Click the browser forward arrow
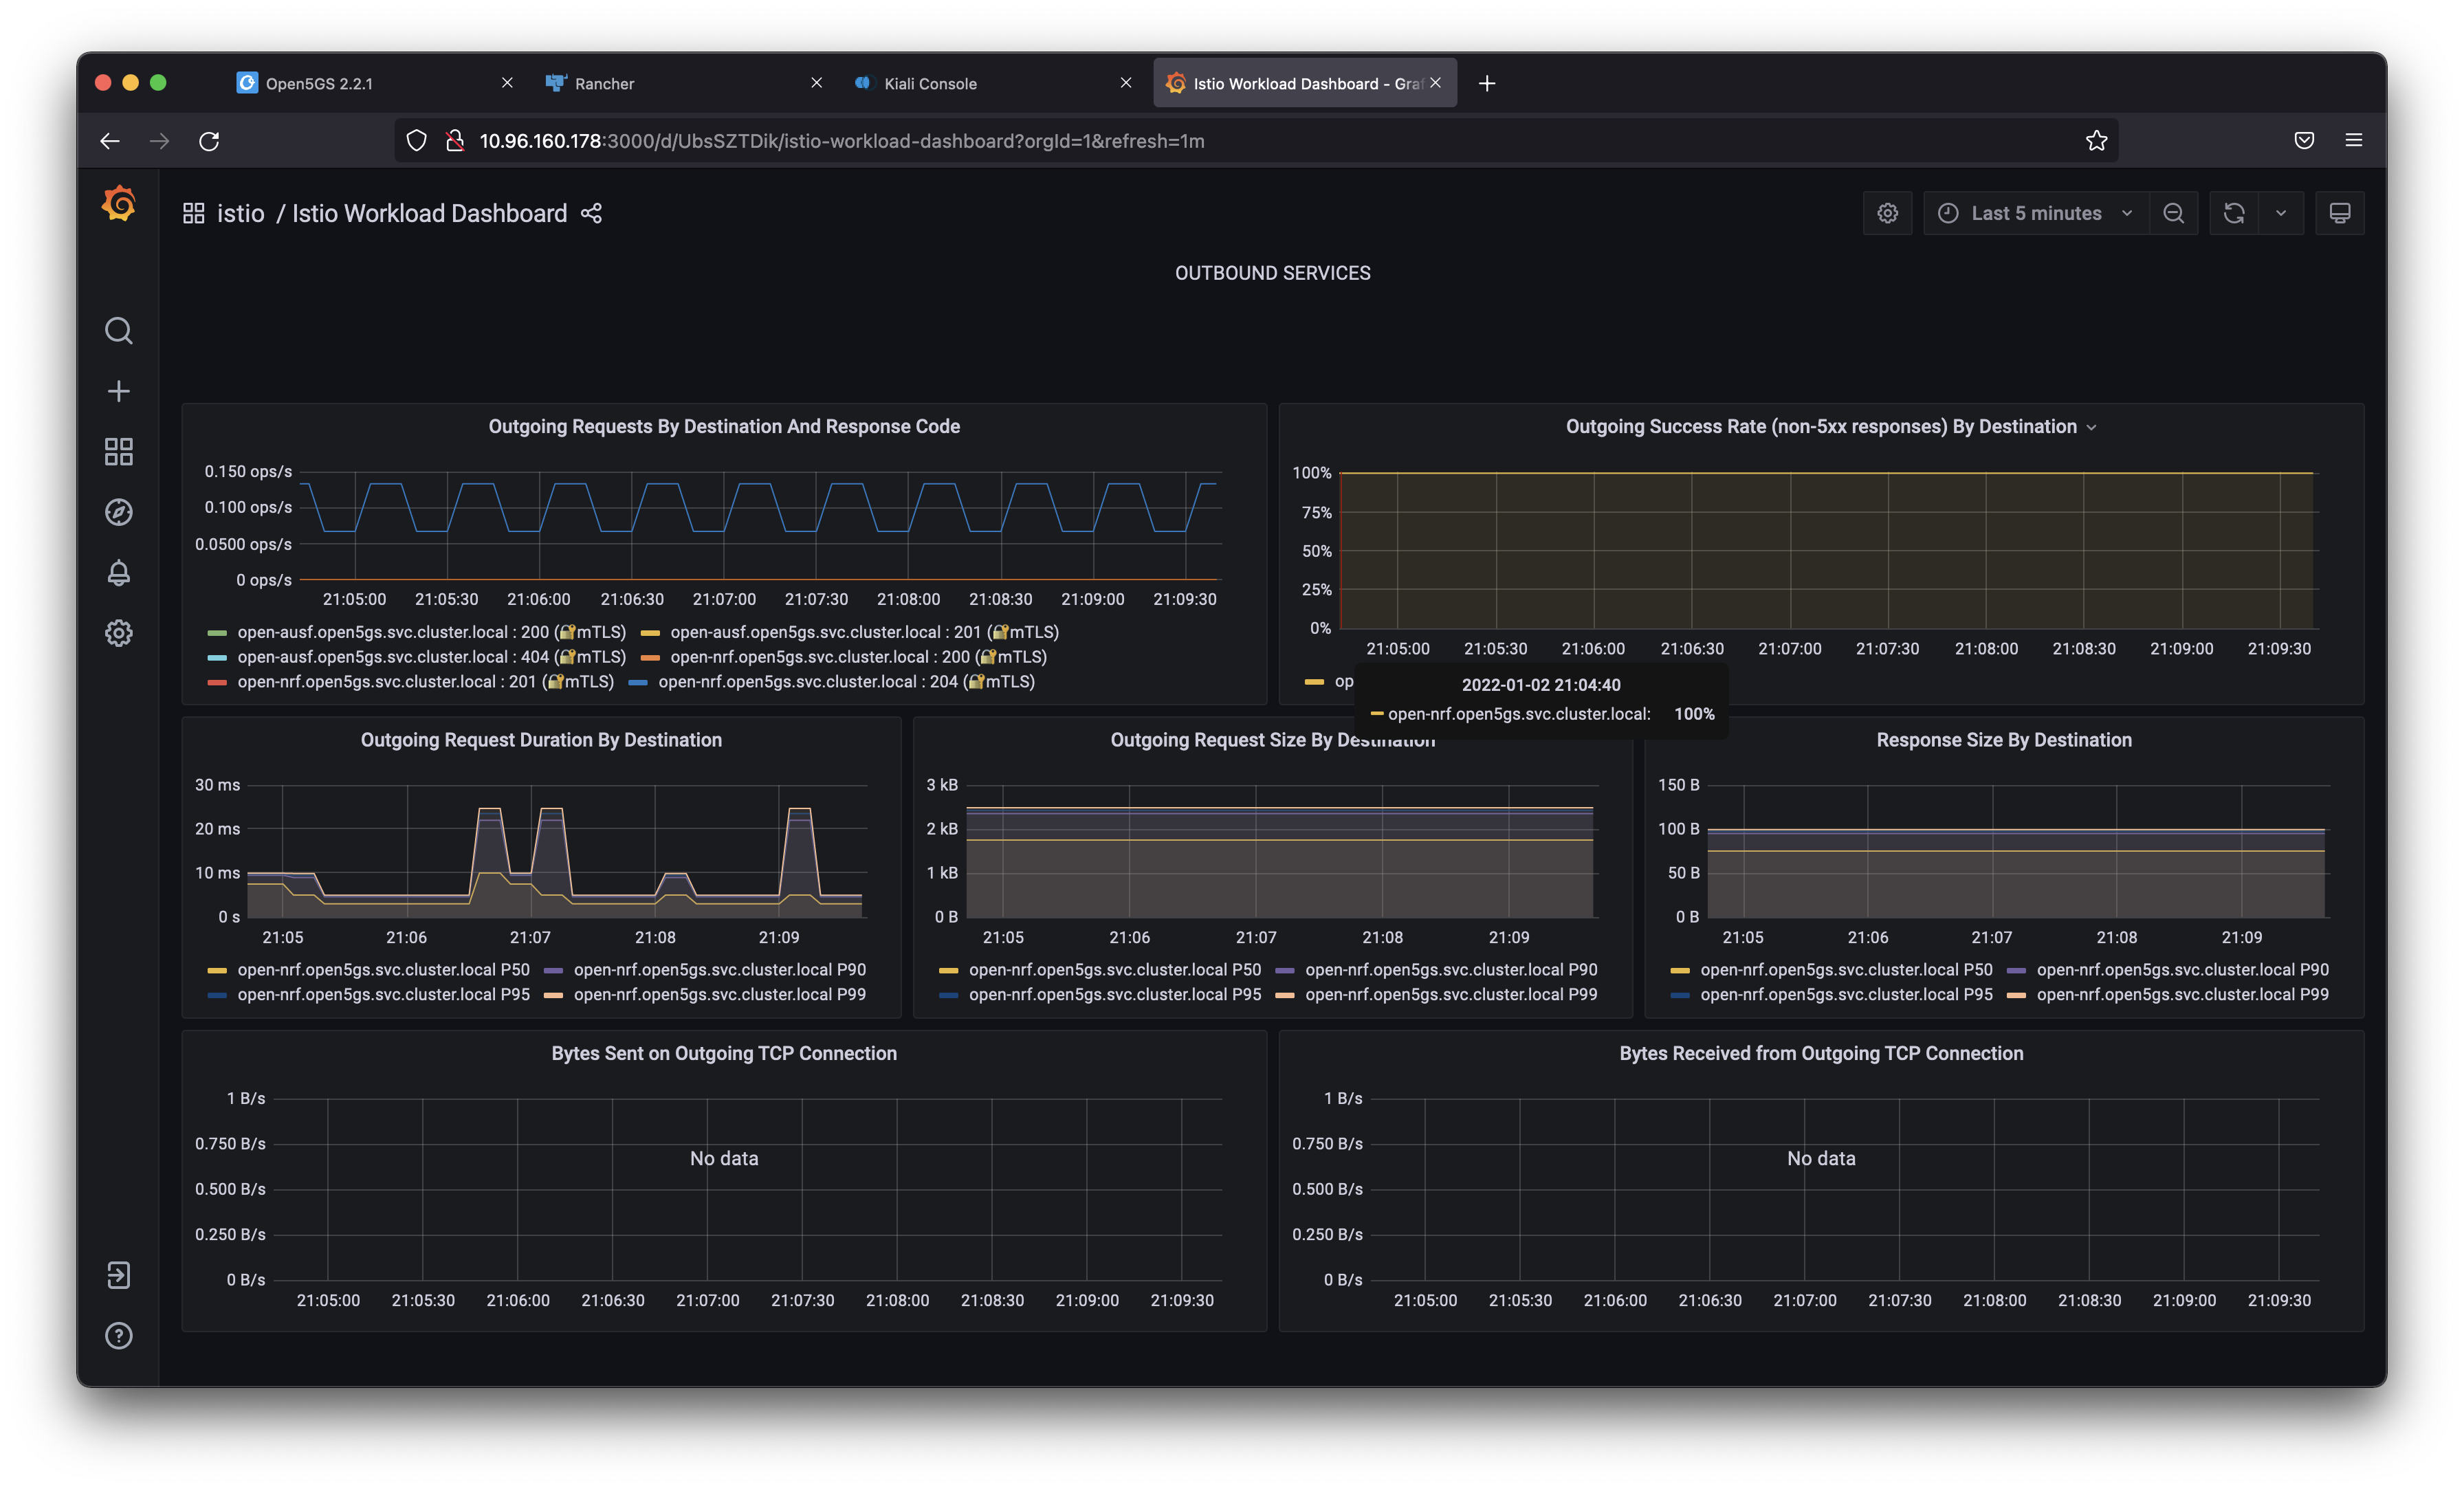The image size is (2464, 1489). coord(159,141)
